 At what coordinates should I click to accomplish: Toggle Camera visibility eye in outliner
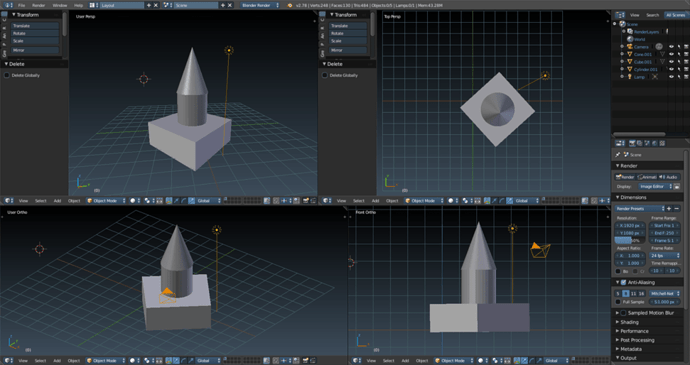(672, 47)
